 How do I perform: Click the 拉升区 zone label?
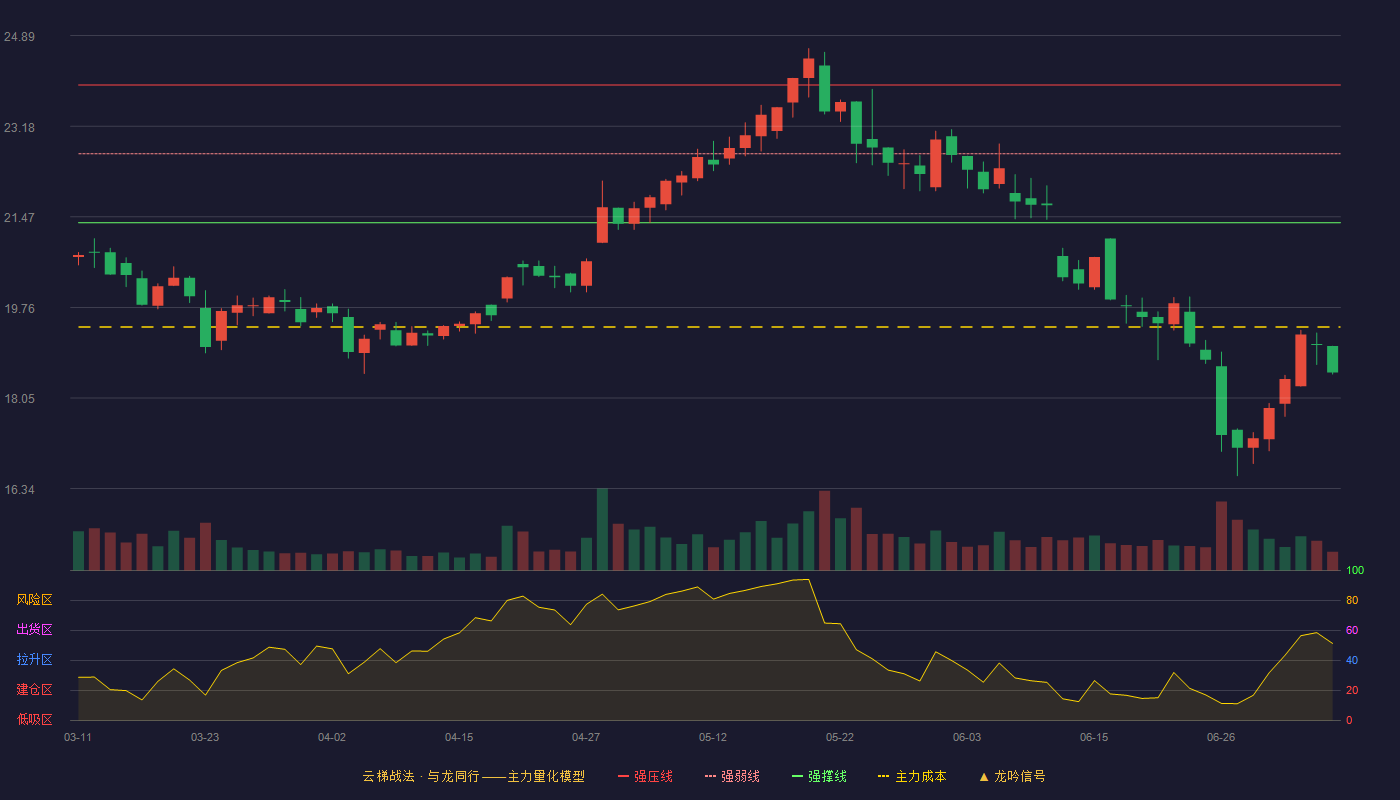pos(34,660)
